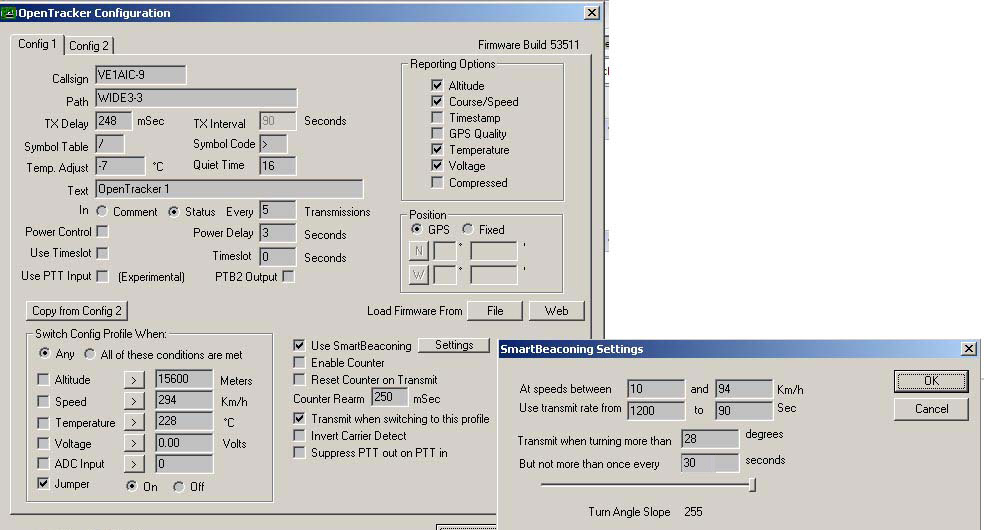Click the high speed field 94
Viewport: 984px width, 530px height.
click(x=744, y=389)
